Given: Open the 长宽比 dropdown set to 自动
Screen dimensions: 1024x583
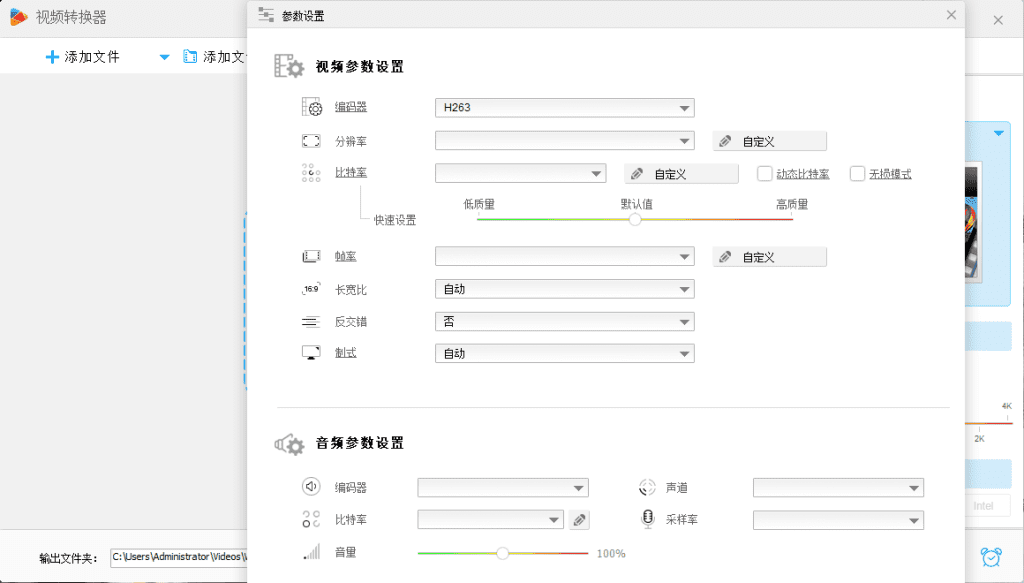Looking at the screenshot, I should (x=563, y=288).
